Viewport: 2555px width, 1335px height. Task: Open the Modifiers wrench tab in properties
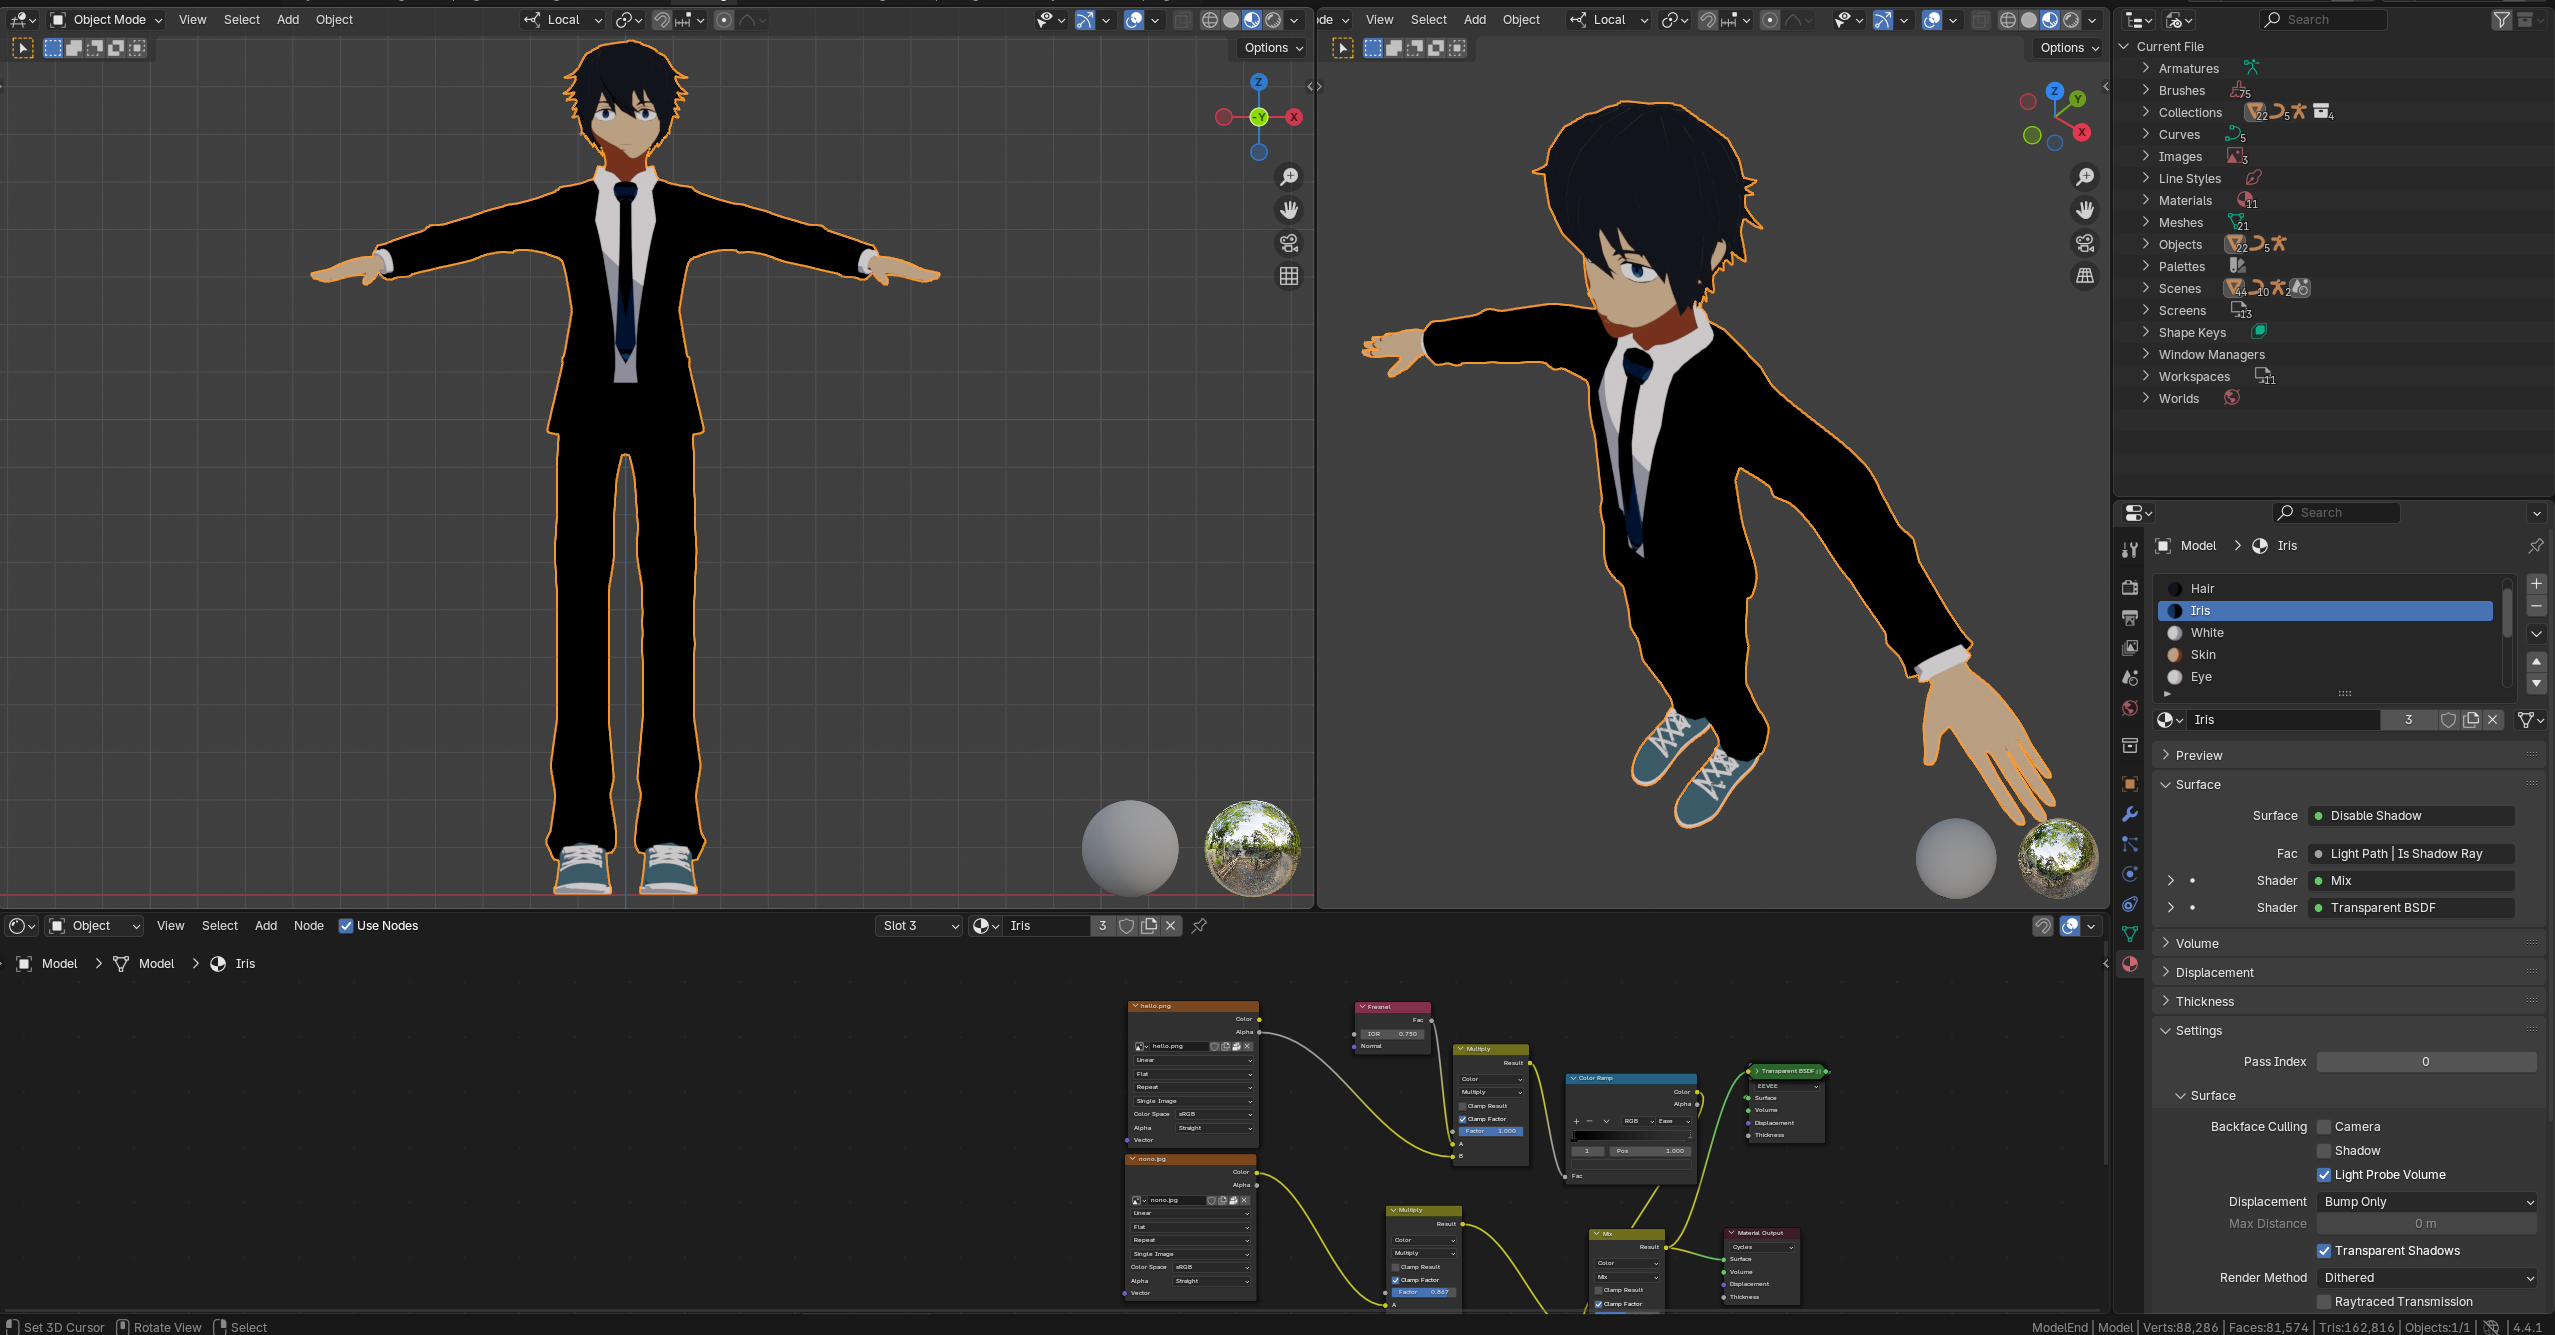click(2130, 814)
